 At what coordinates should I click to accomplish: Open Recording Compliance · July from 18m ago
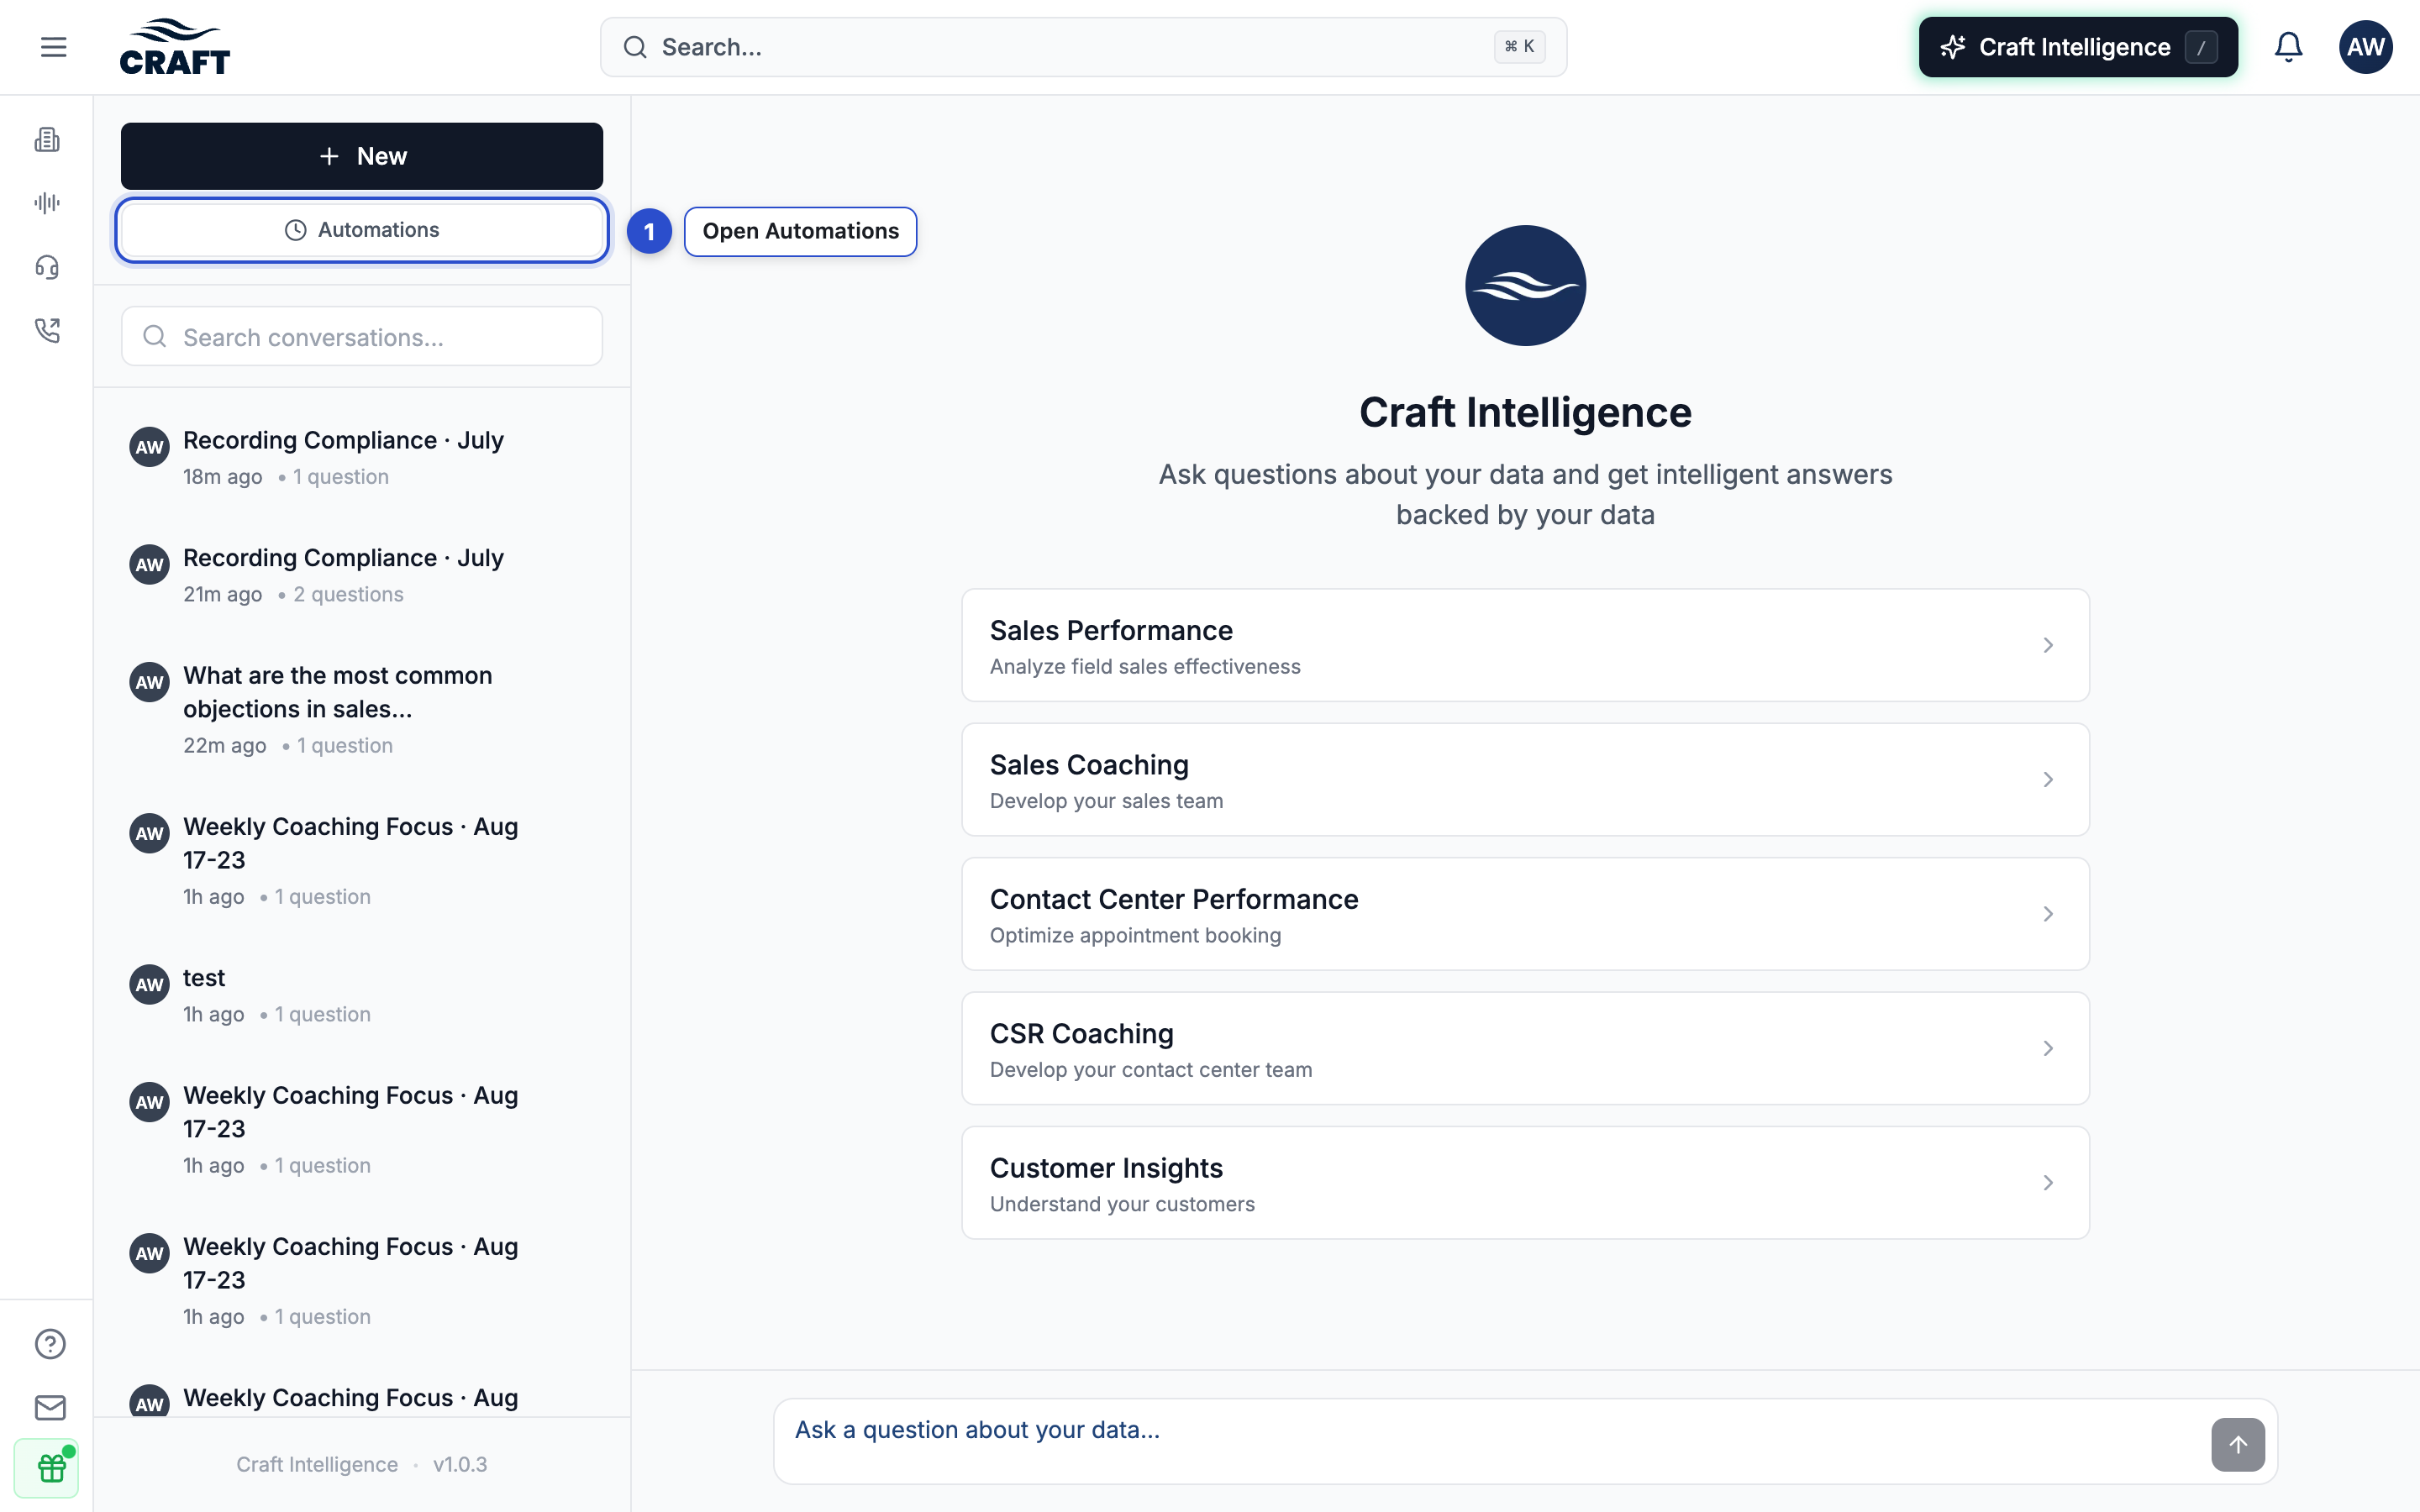(362, 458)
